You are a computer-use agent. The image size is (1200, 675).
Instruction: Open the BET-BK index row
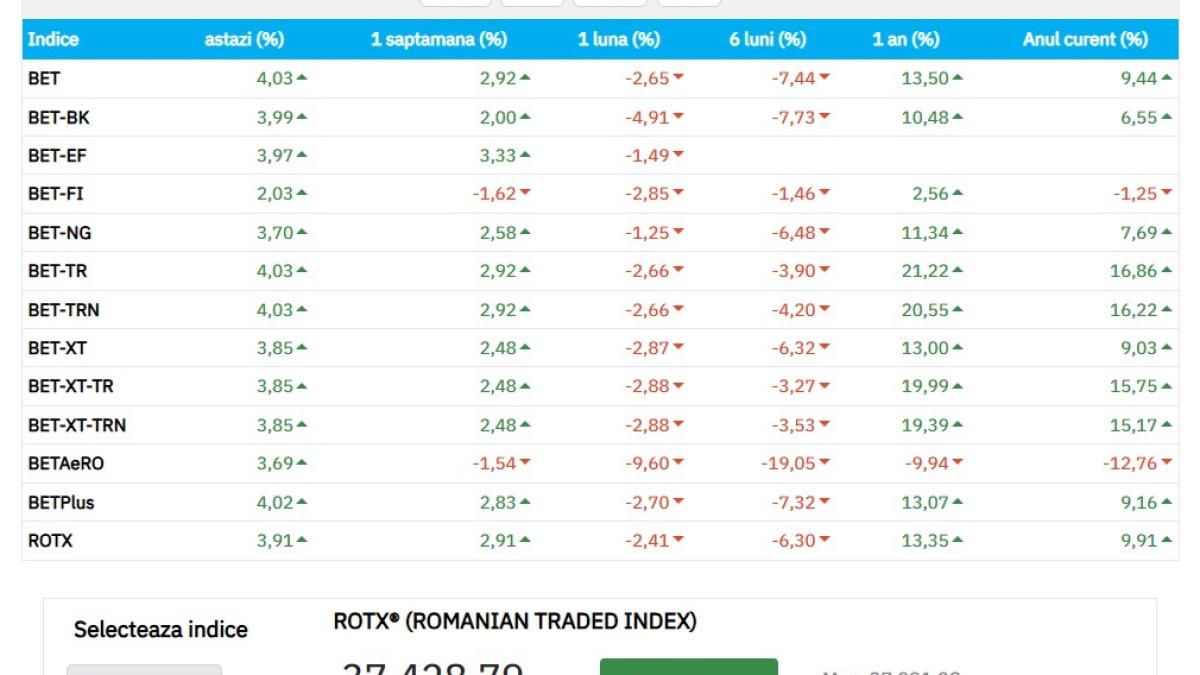(58, 117)
